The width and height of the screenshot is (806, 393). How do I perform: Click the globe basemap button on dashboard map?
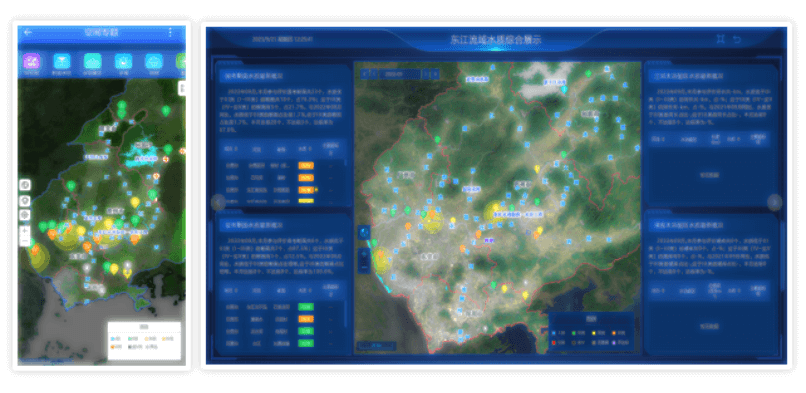tap(364, 233)
